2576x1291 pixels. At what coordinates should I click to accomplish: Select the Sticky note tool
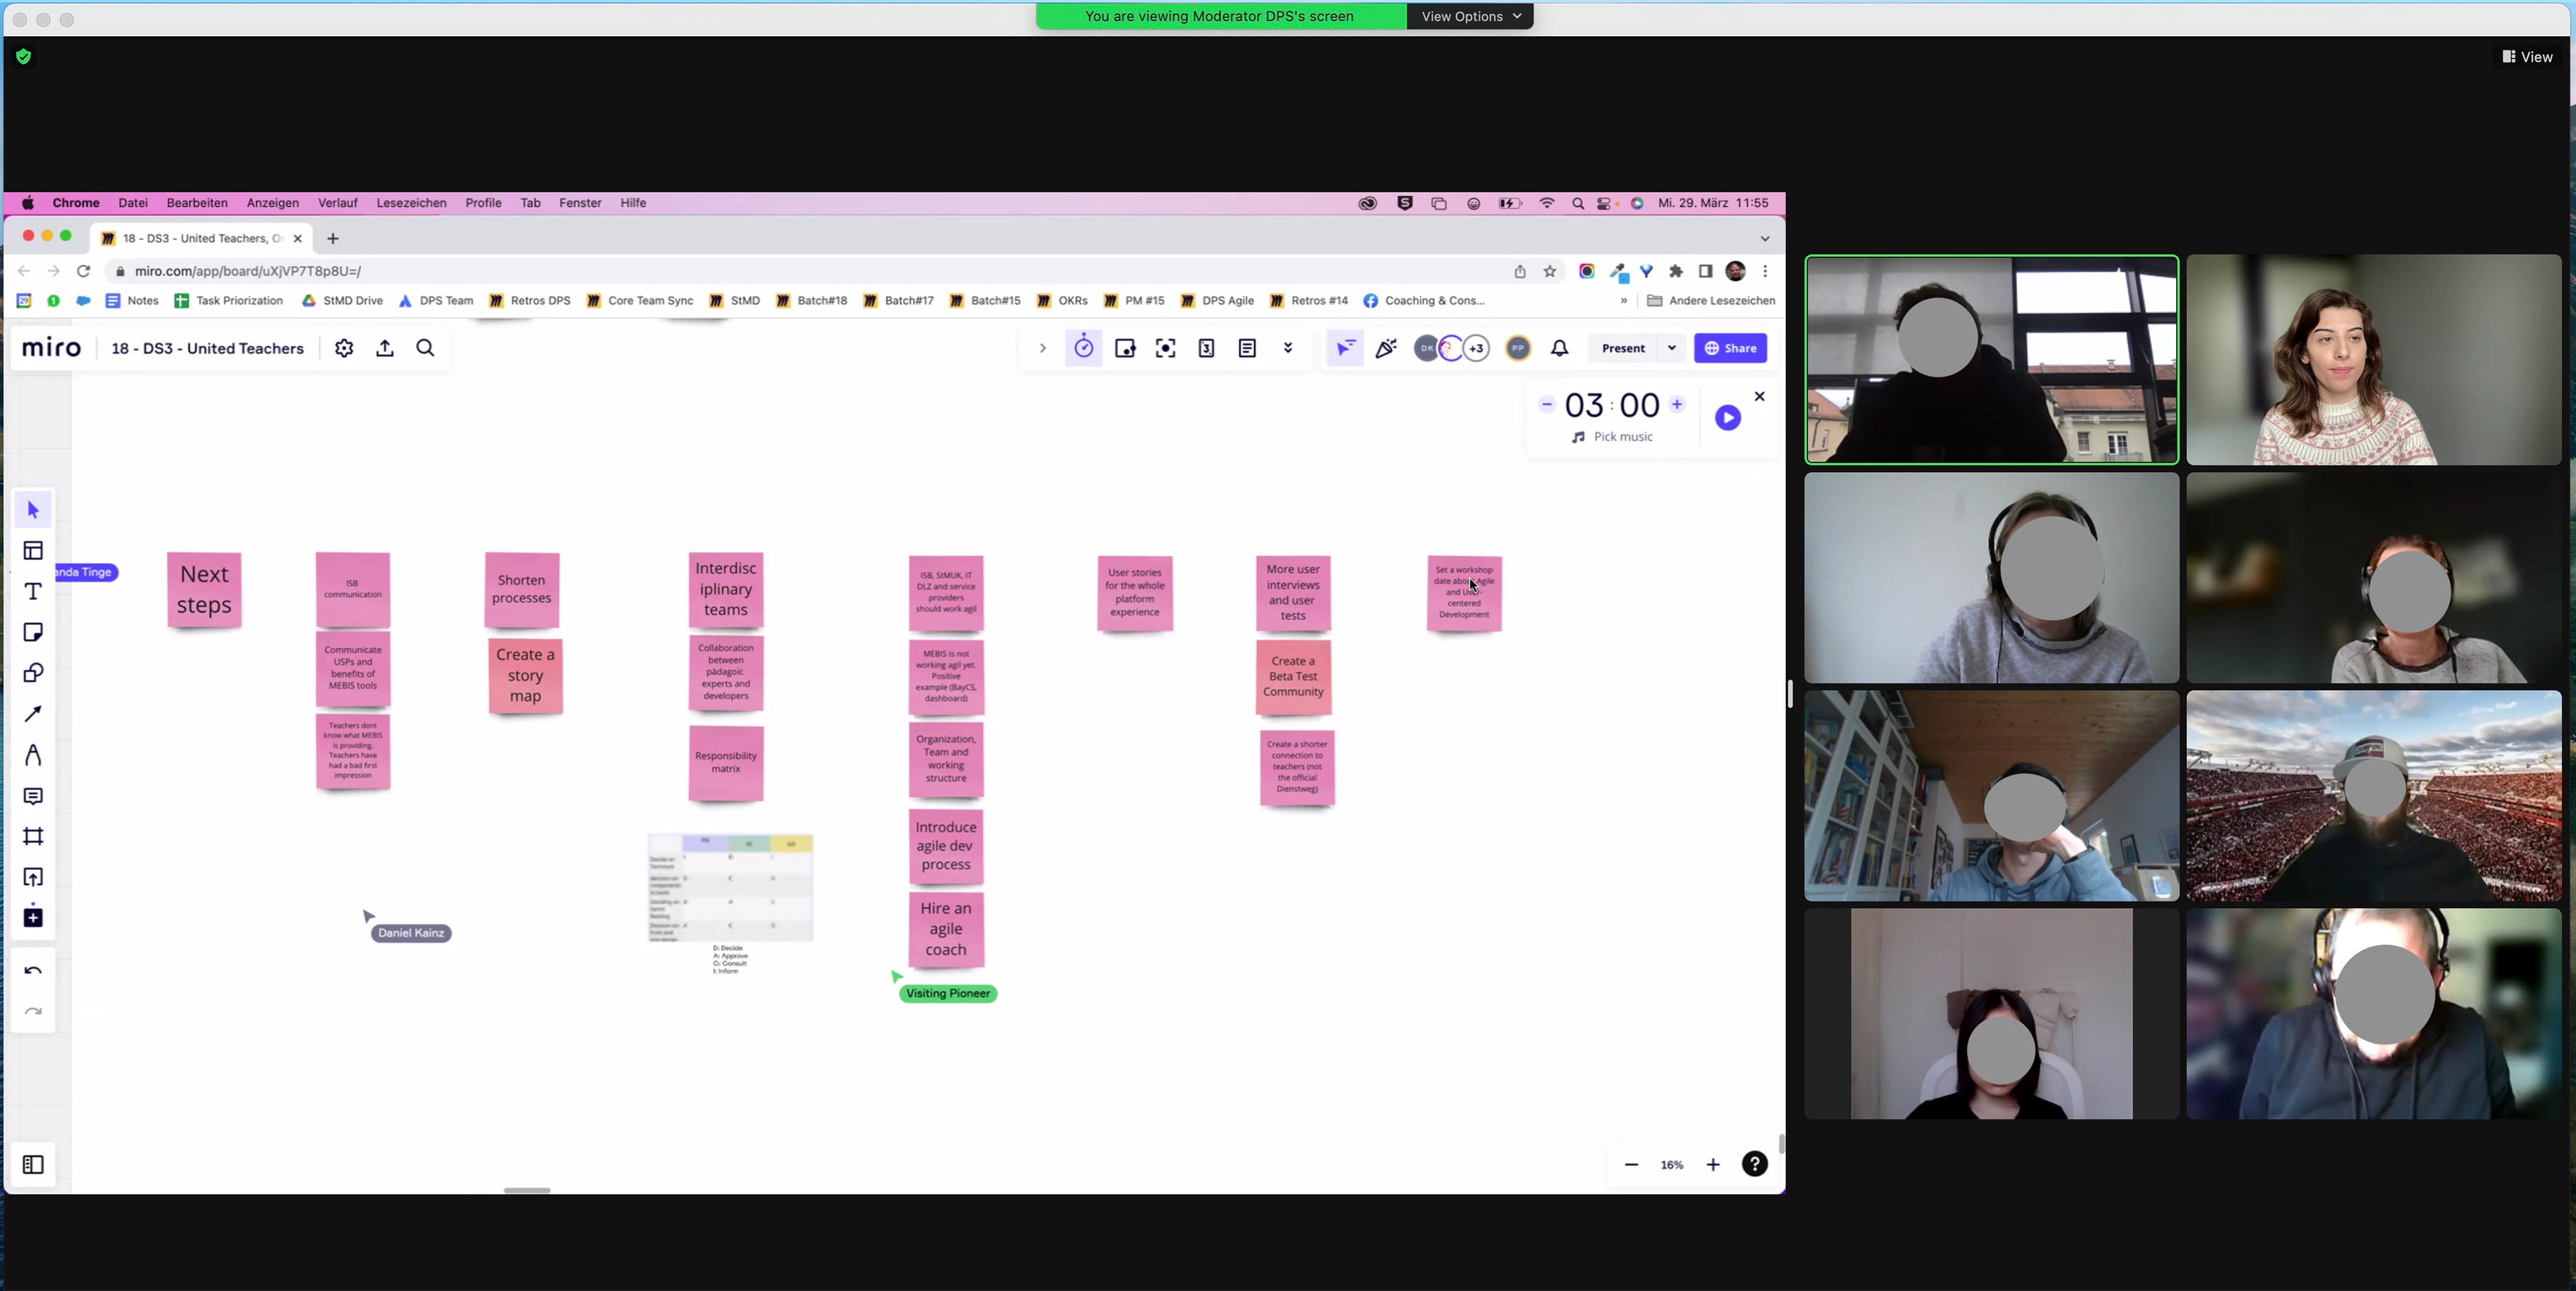point(33,632)
